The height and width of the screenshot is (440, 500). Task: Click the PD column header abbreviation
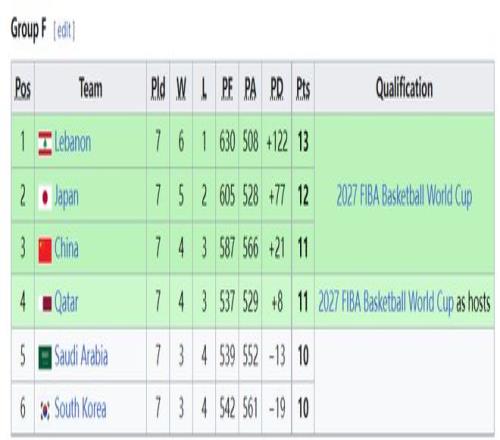[277, 89]
